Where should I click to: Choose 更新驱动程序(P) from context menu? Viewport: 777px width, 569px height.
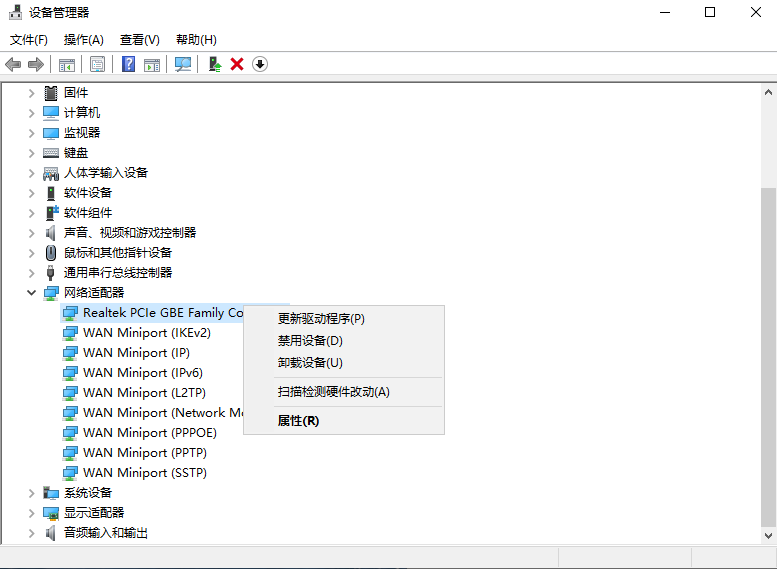321,319
